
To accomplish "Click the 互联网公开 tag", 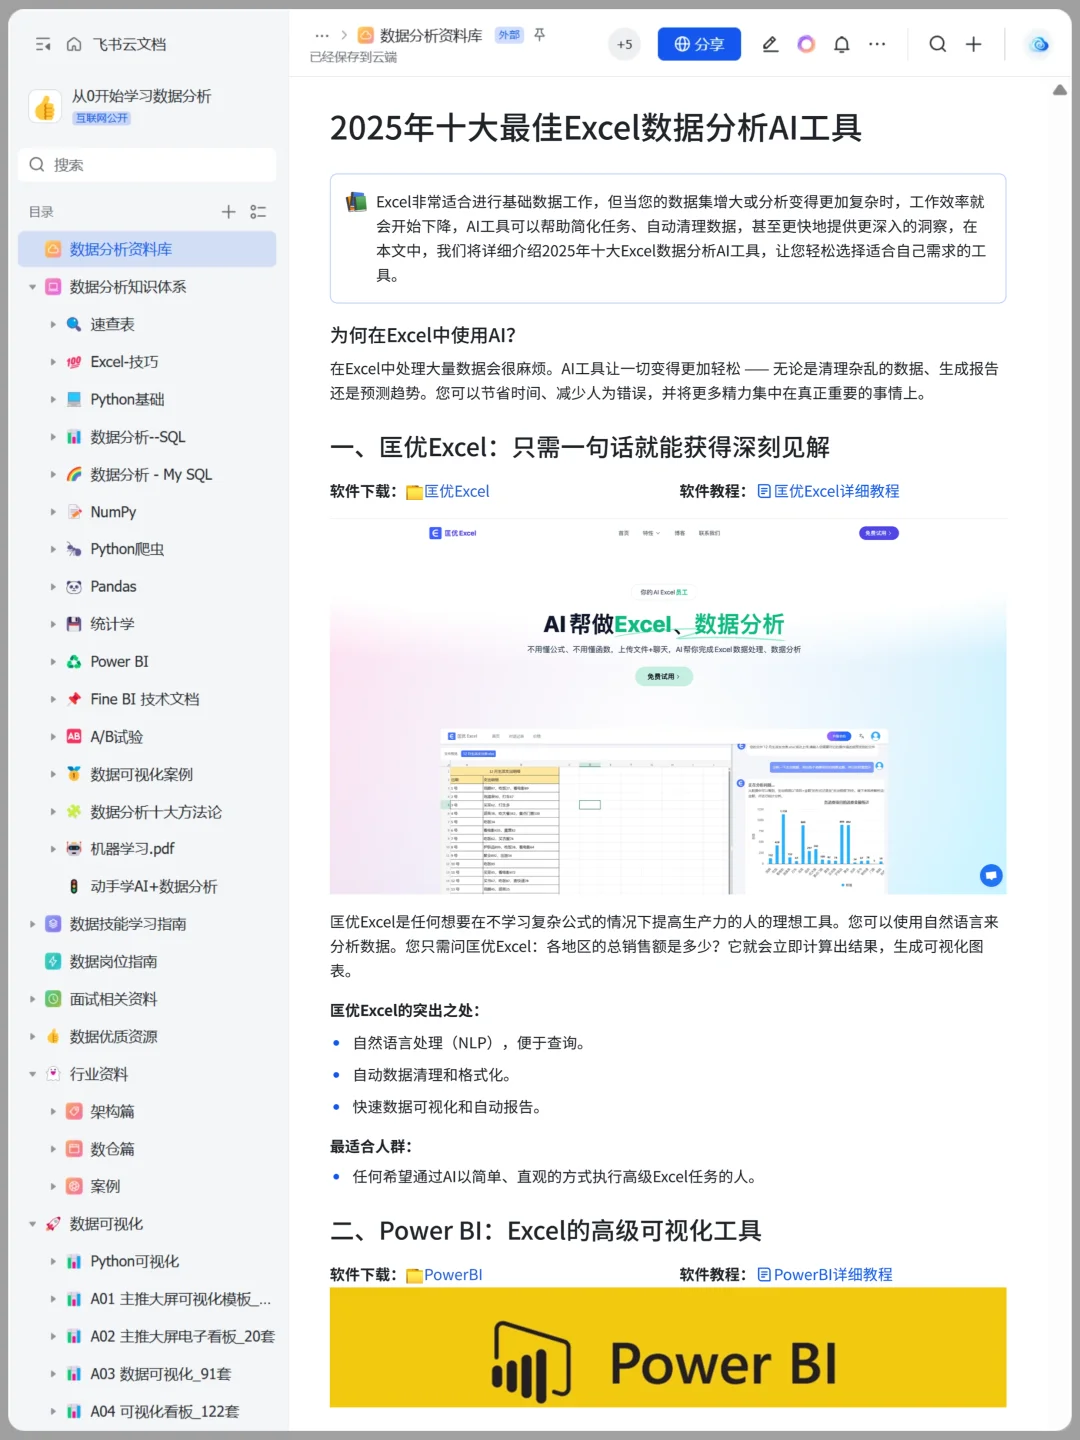I will [x=102, y=118].
